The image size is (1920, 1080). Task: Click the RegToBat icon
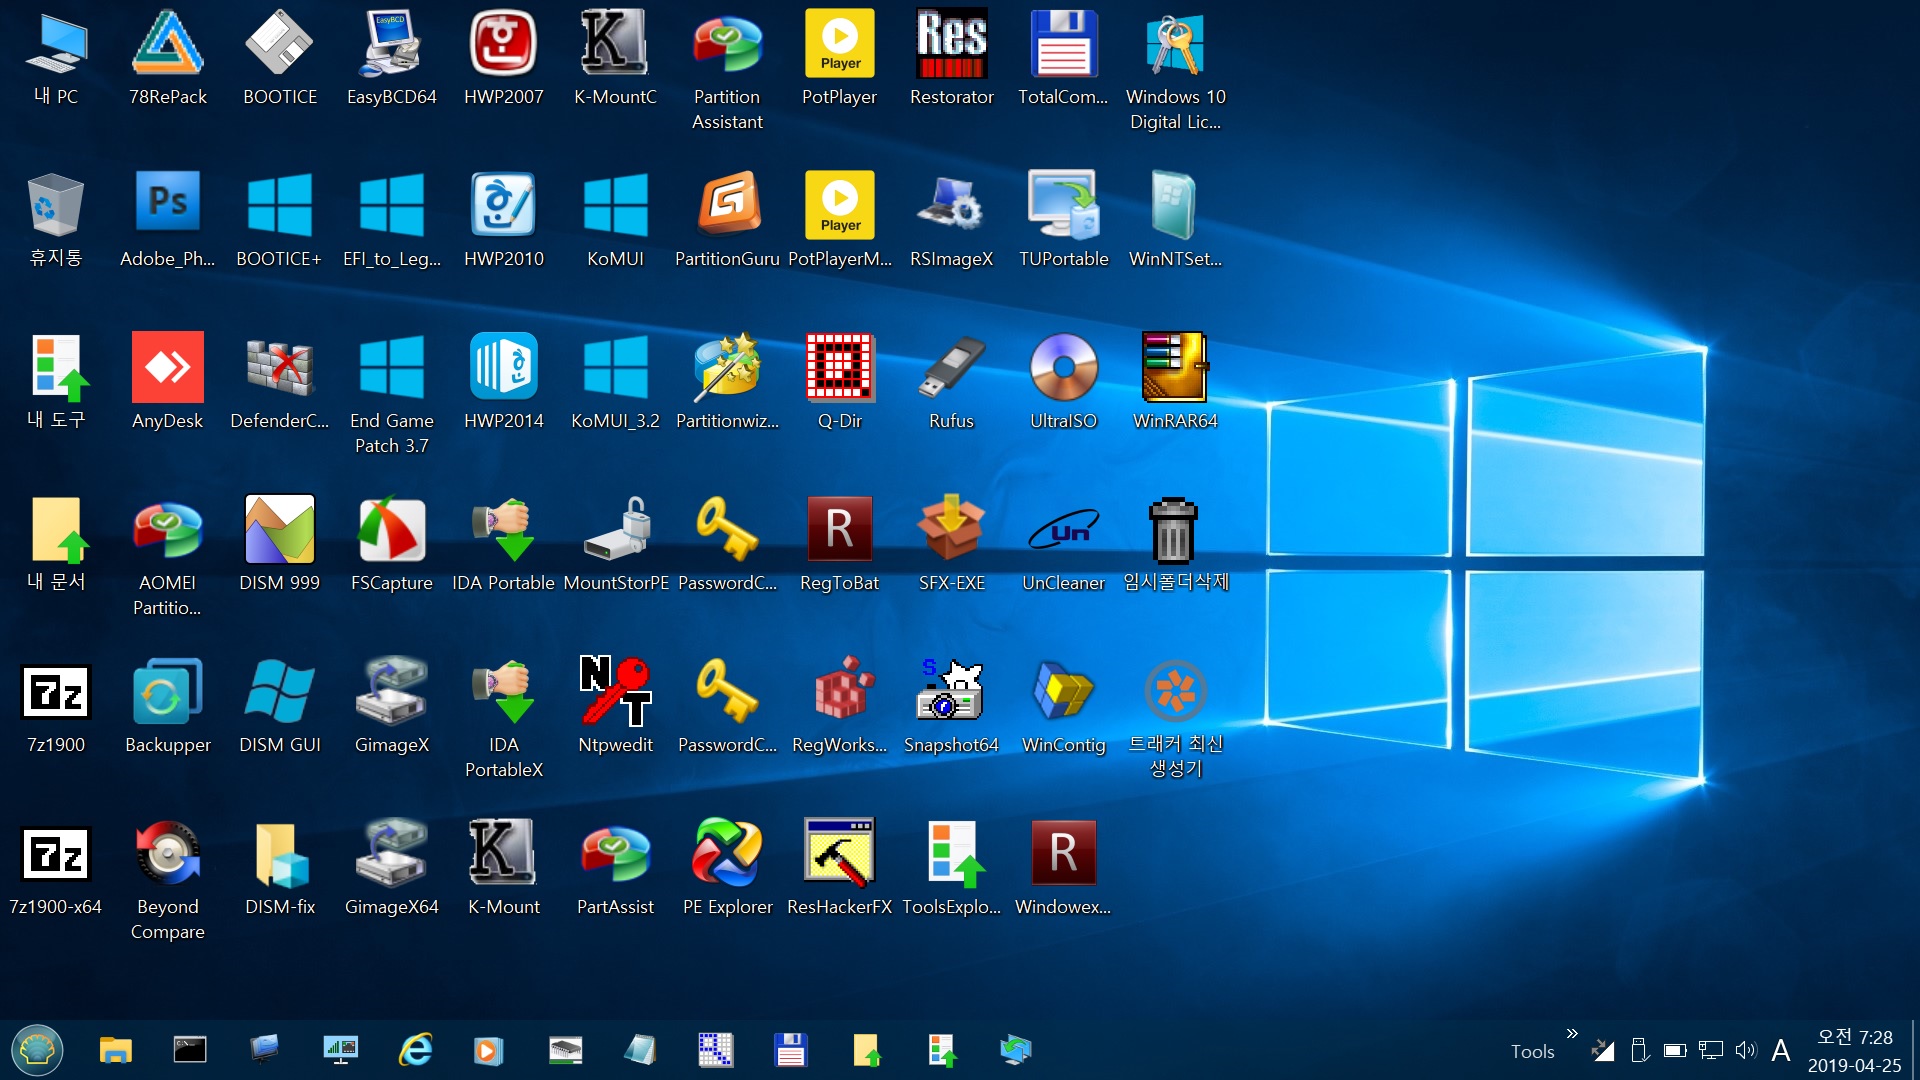point(839,530)
